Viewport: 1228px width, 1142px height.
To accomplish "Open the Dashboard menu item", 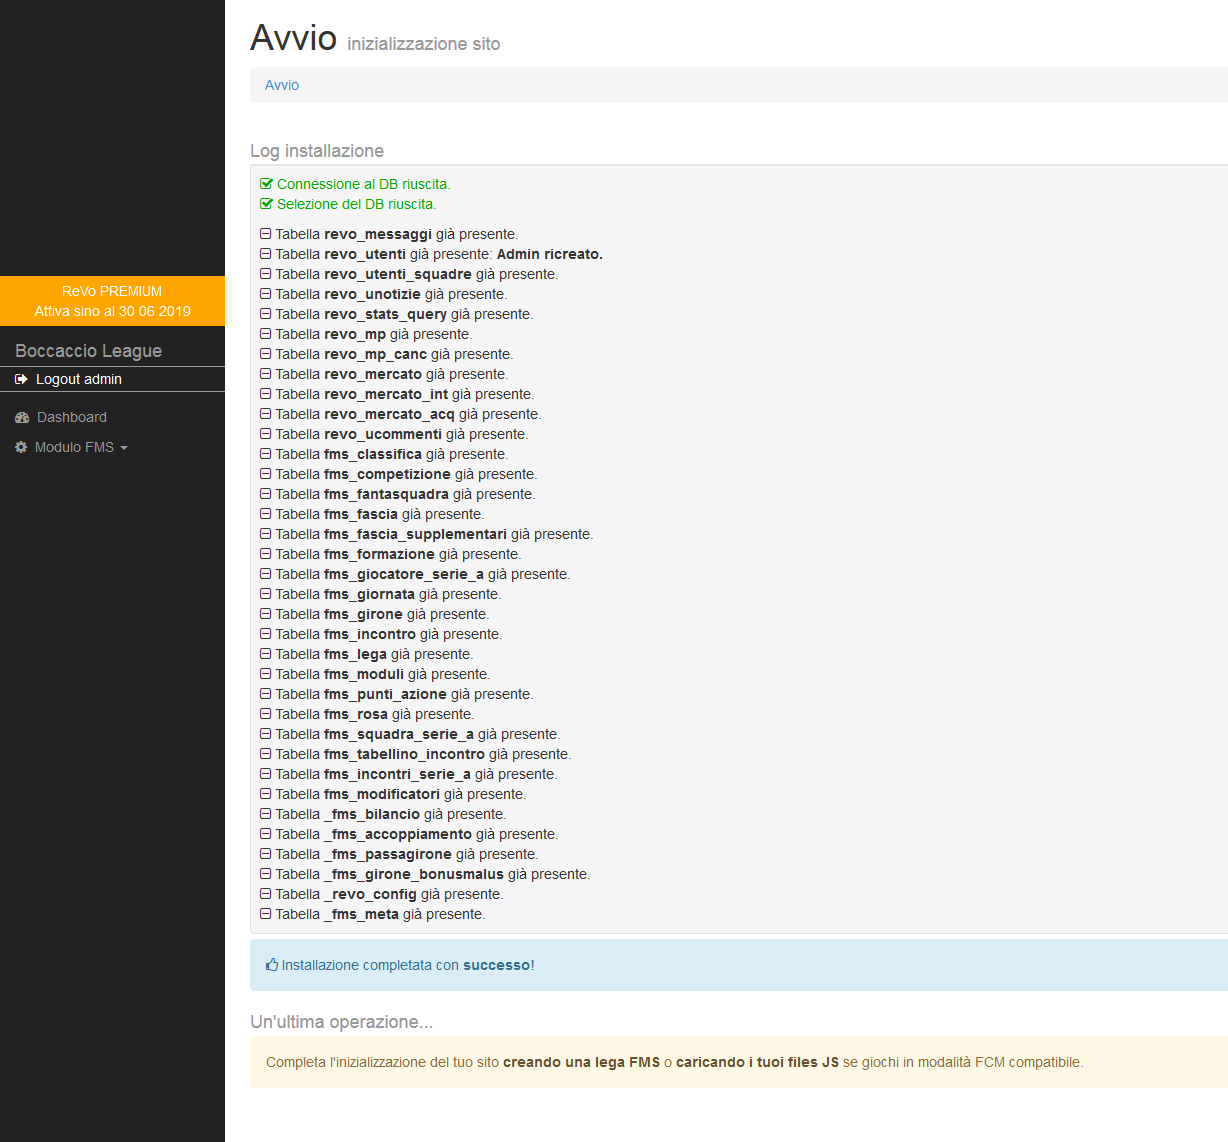I will coord(71,417).
